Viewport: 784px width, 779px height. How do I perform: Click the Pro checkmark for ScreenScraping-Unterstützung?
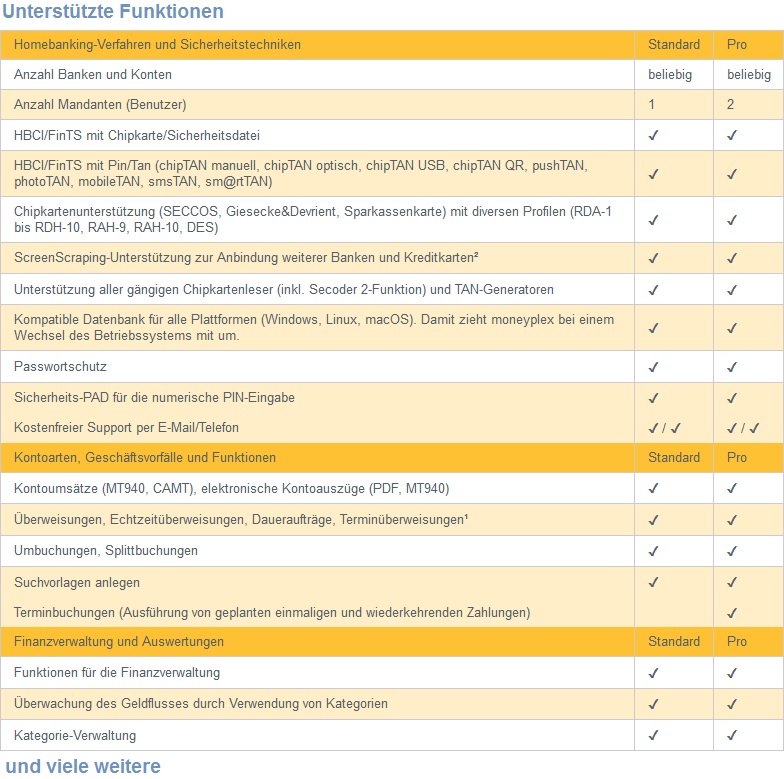click(732, 258)
